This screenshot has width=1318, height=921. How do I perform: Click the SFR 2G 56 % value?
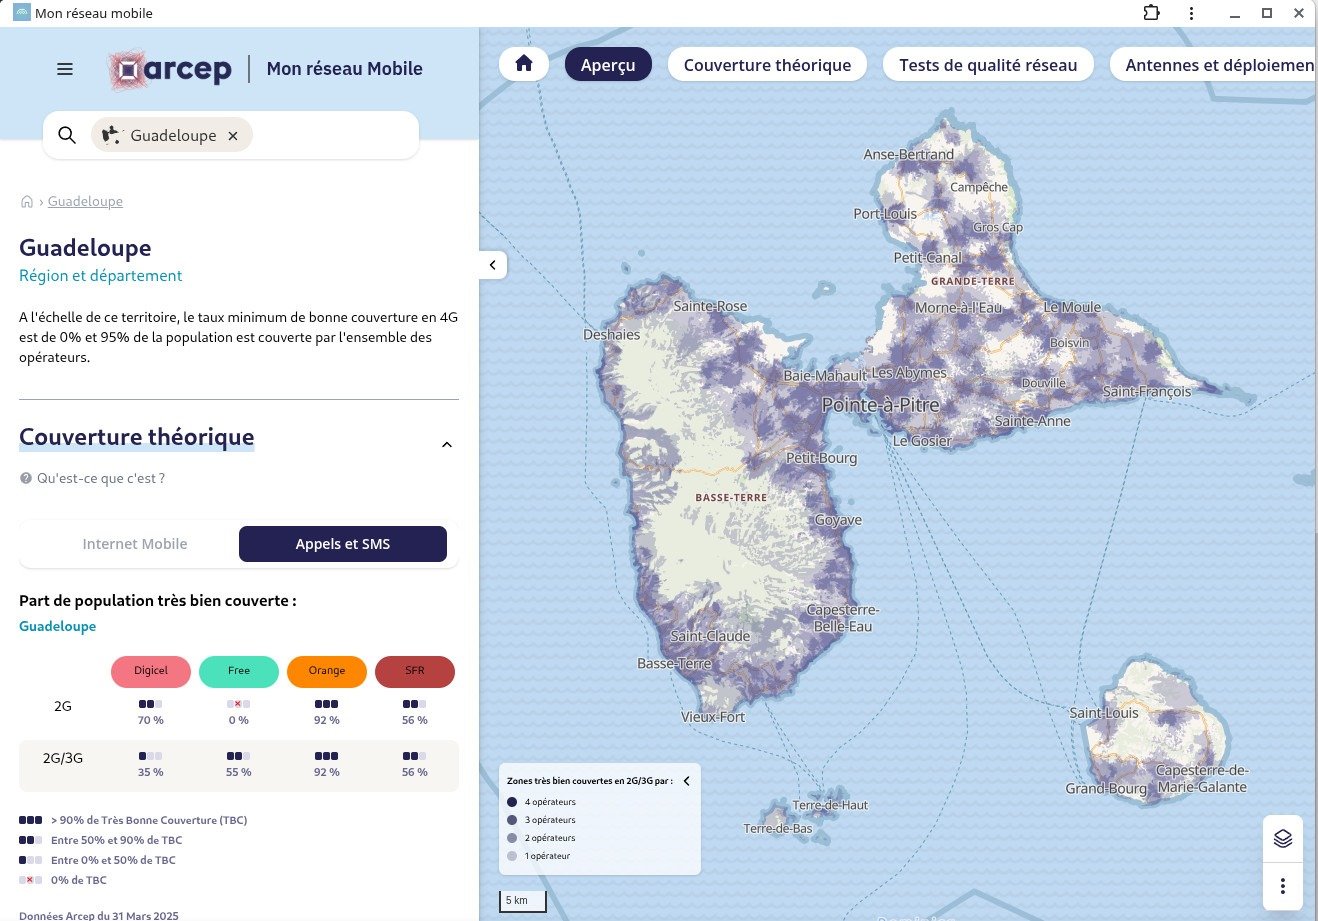tap(415, 720)
